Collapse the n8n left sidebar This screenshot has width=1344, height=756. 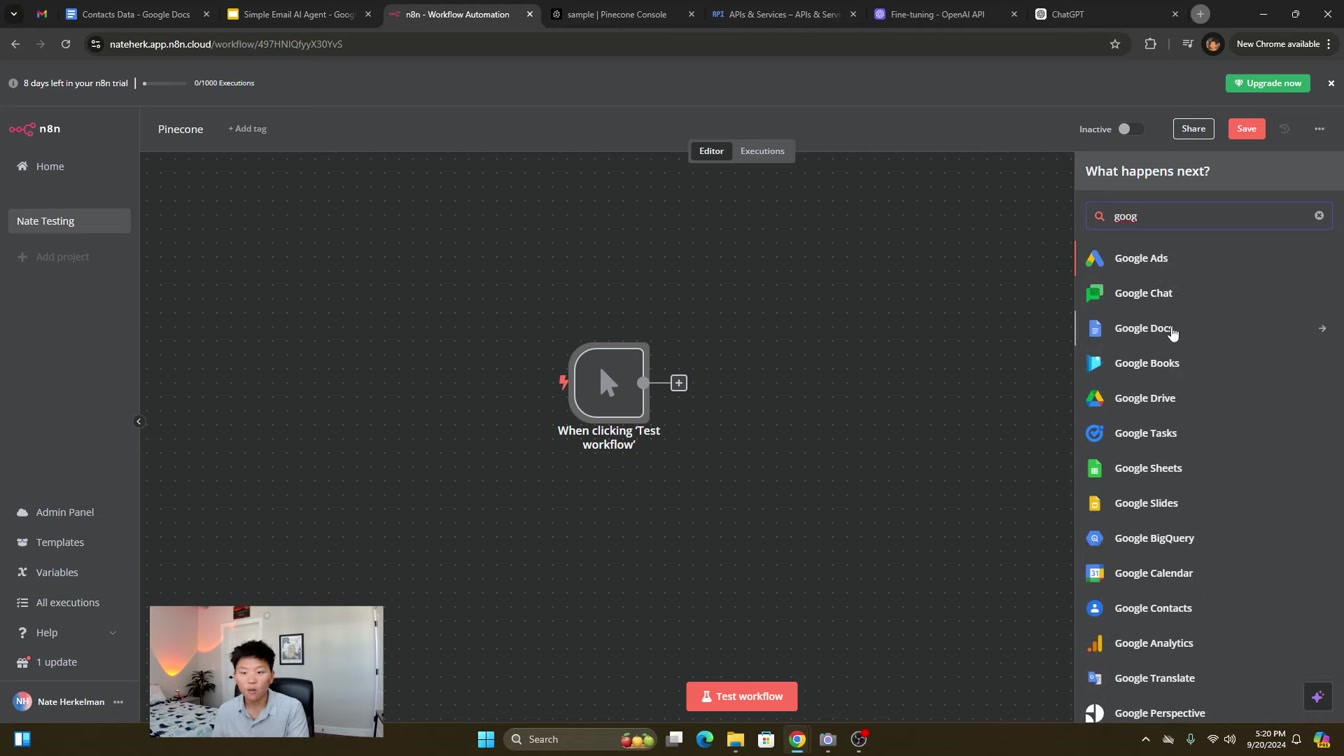click(139, 421)
